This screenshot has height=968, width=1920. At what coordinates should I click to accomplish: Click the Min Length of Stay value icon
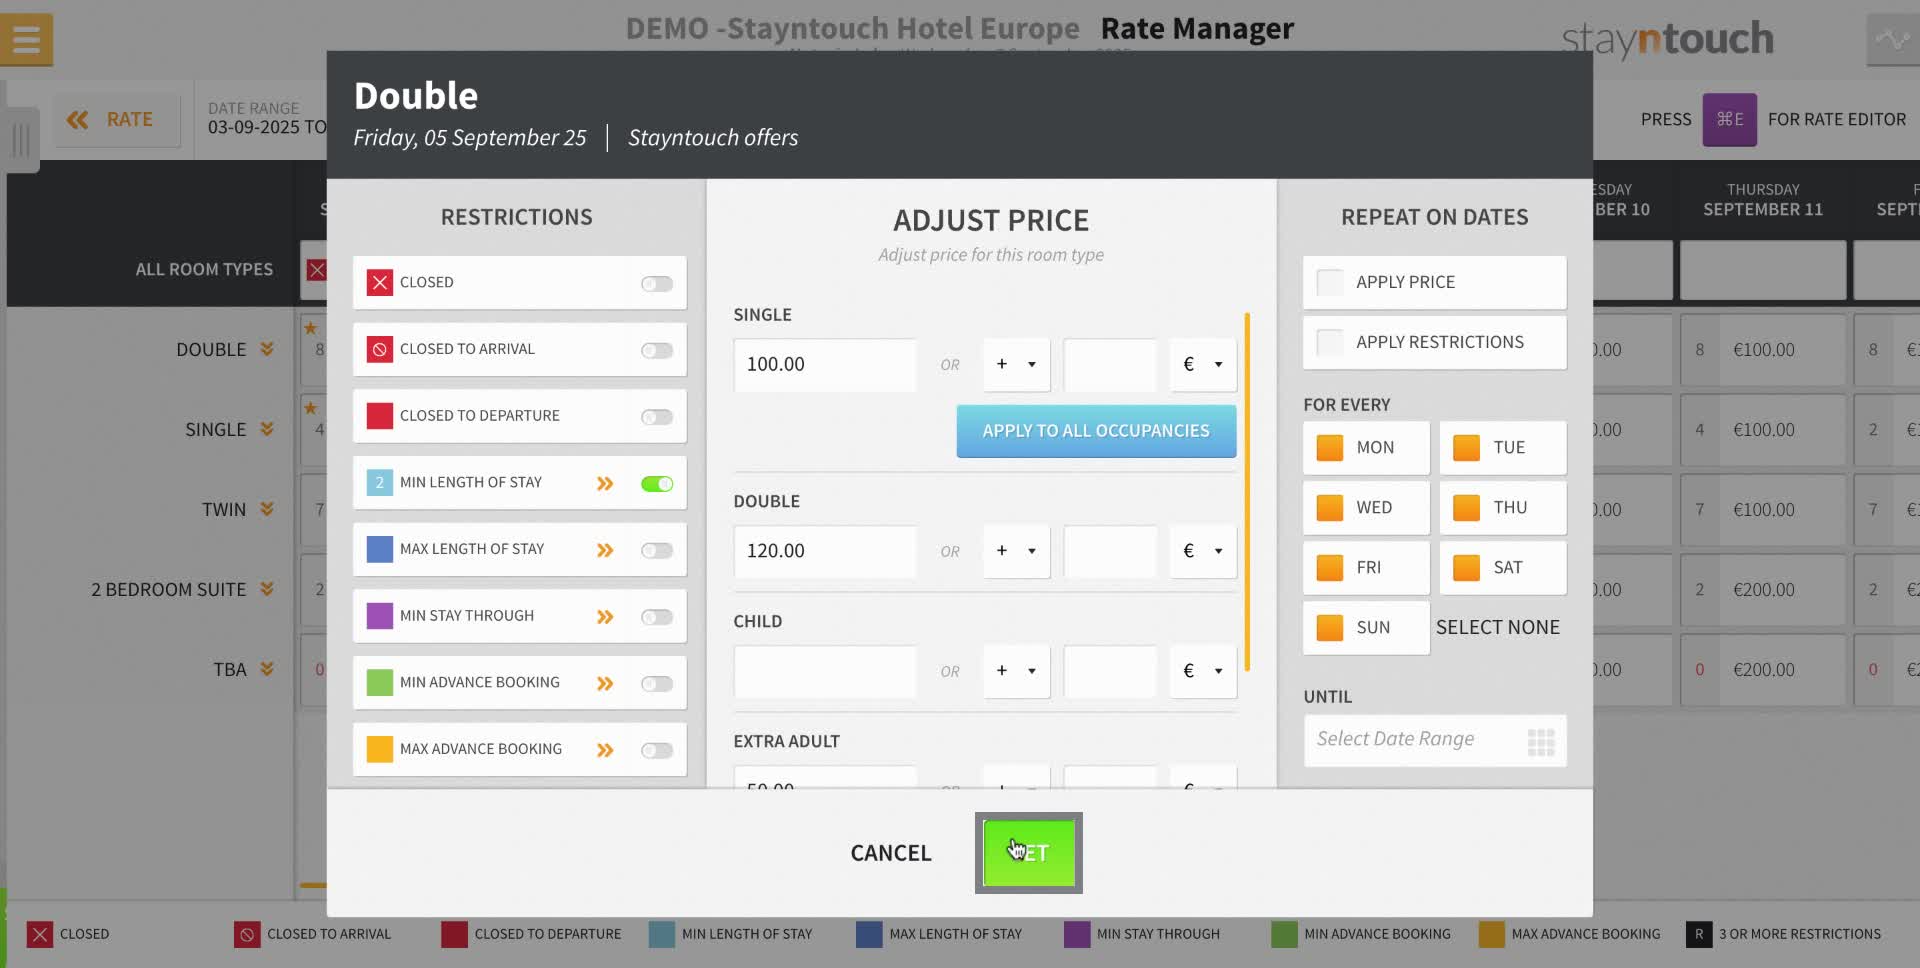(379, 483)
